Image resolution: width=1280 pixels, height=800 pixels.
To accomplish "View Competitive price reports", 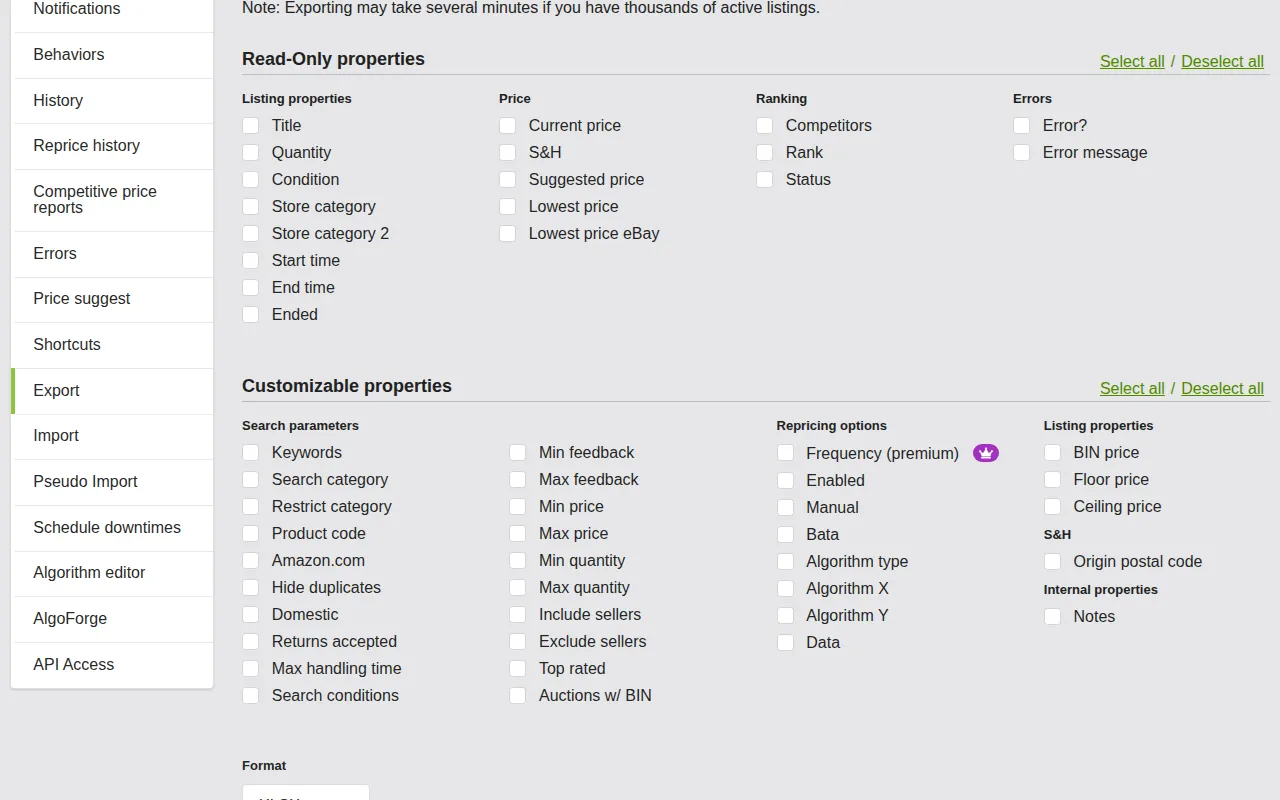I will coord(95,199).
